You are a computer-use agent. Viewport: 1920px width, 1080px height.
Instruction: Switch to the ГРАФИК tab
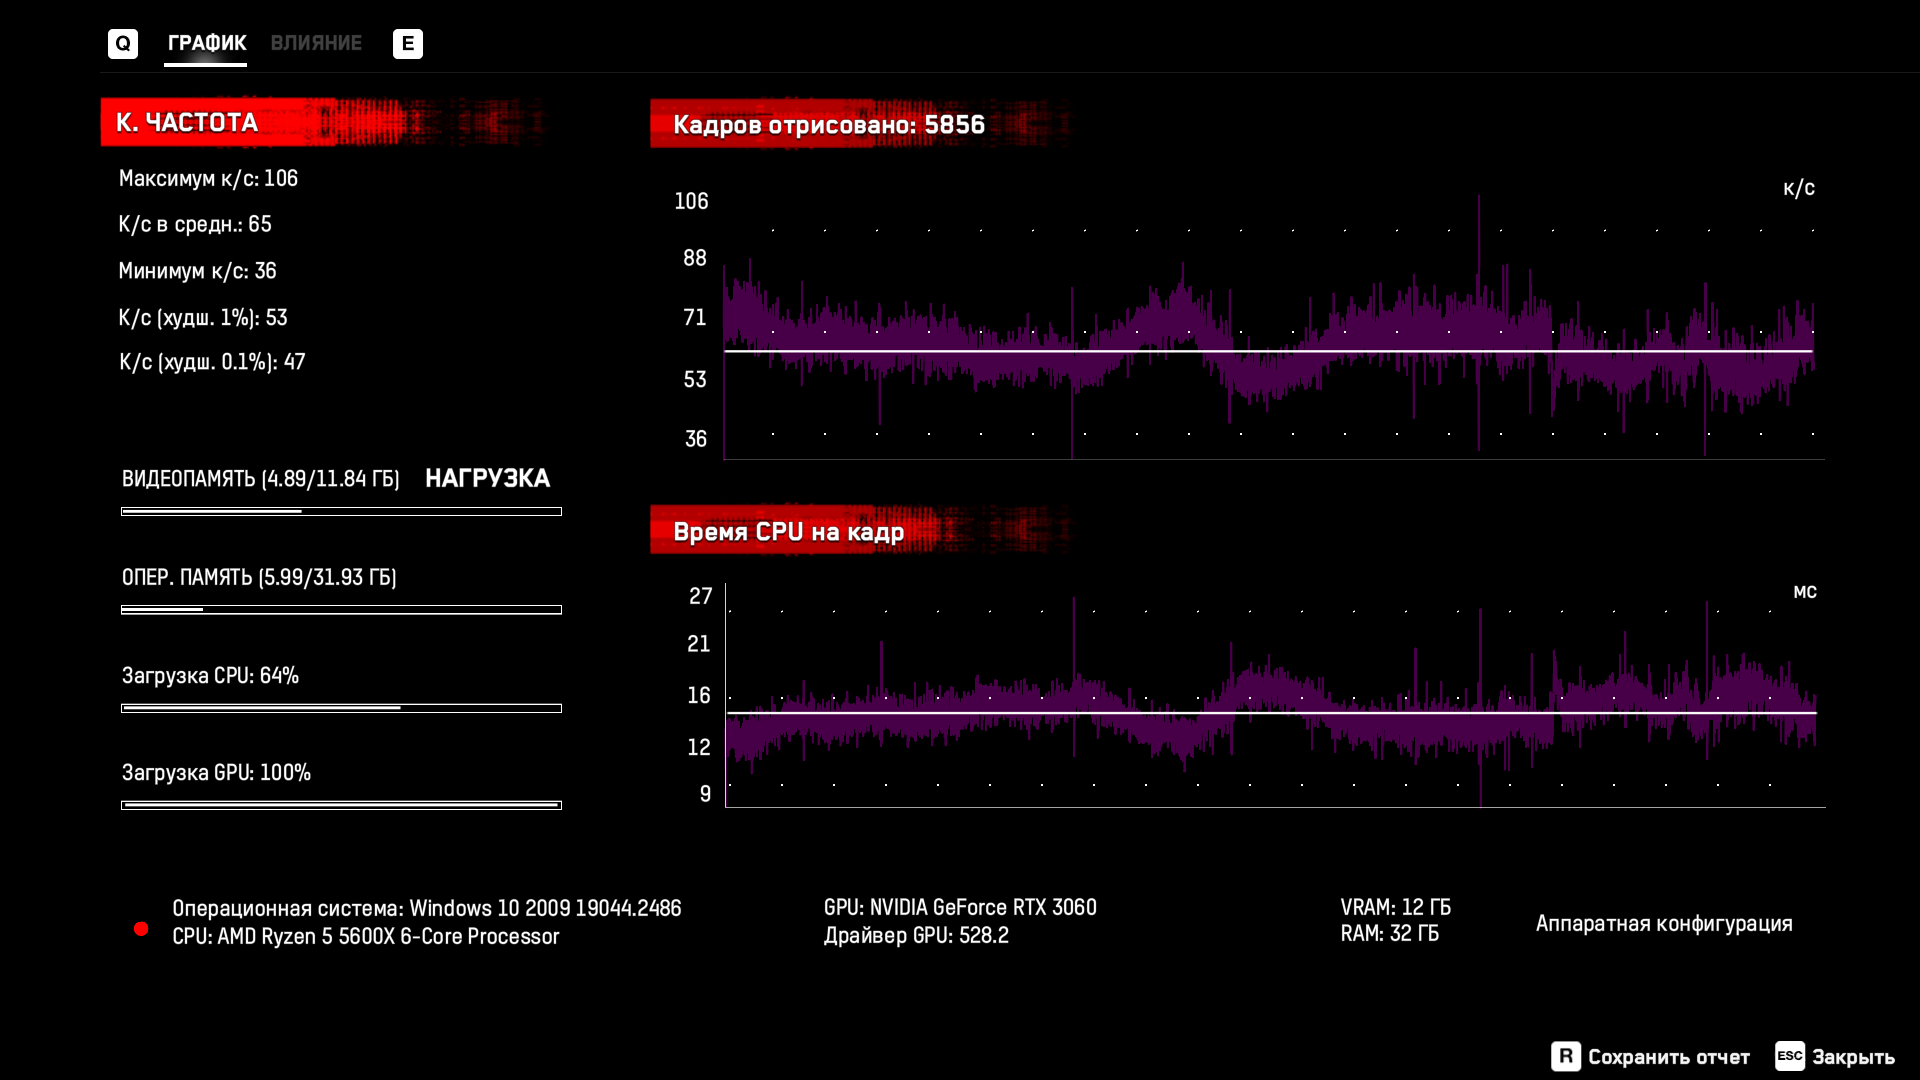[206, 43]
